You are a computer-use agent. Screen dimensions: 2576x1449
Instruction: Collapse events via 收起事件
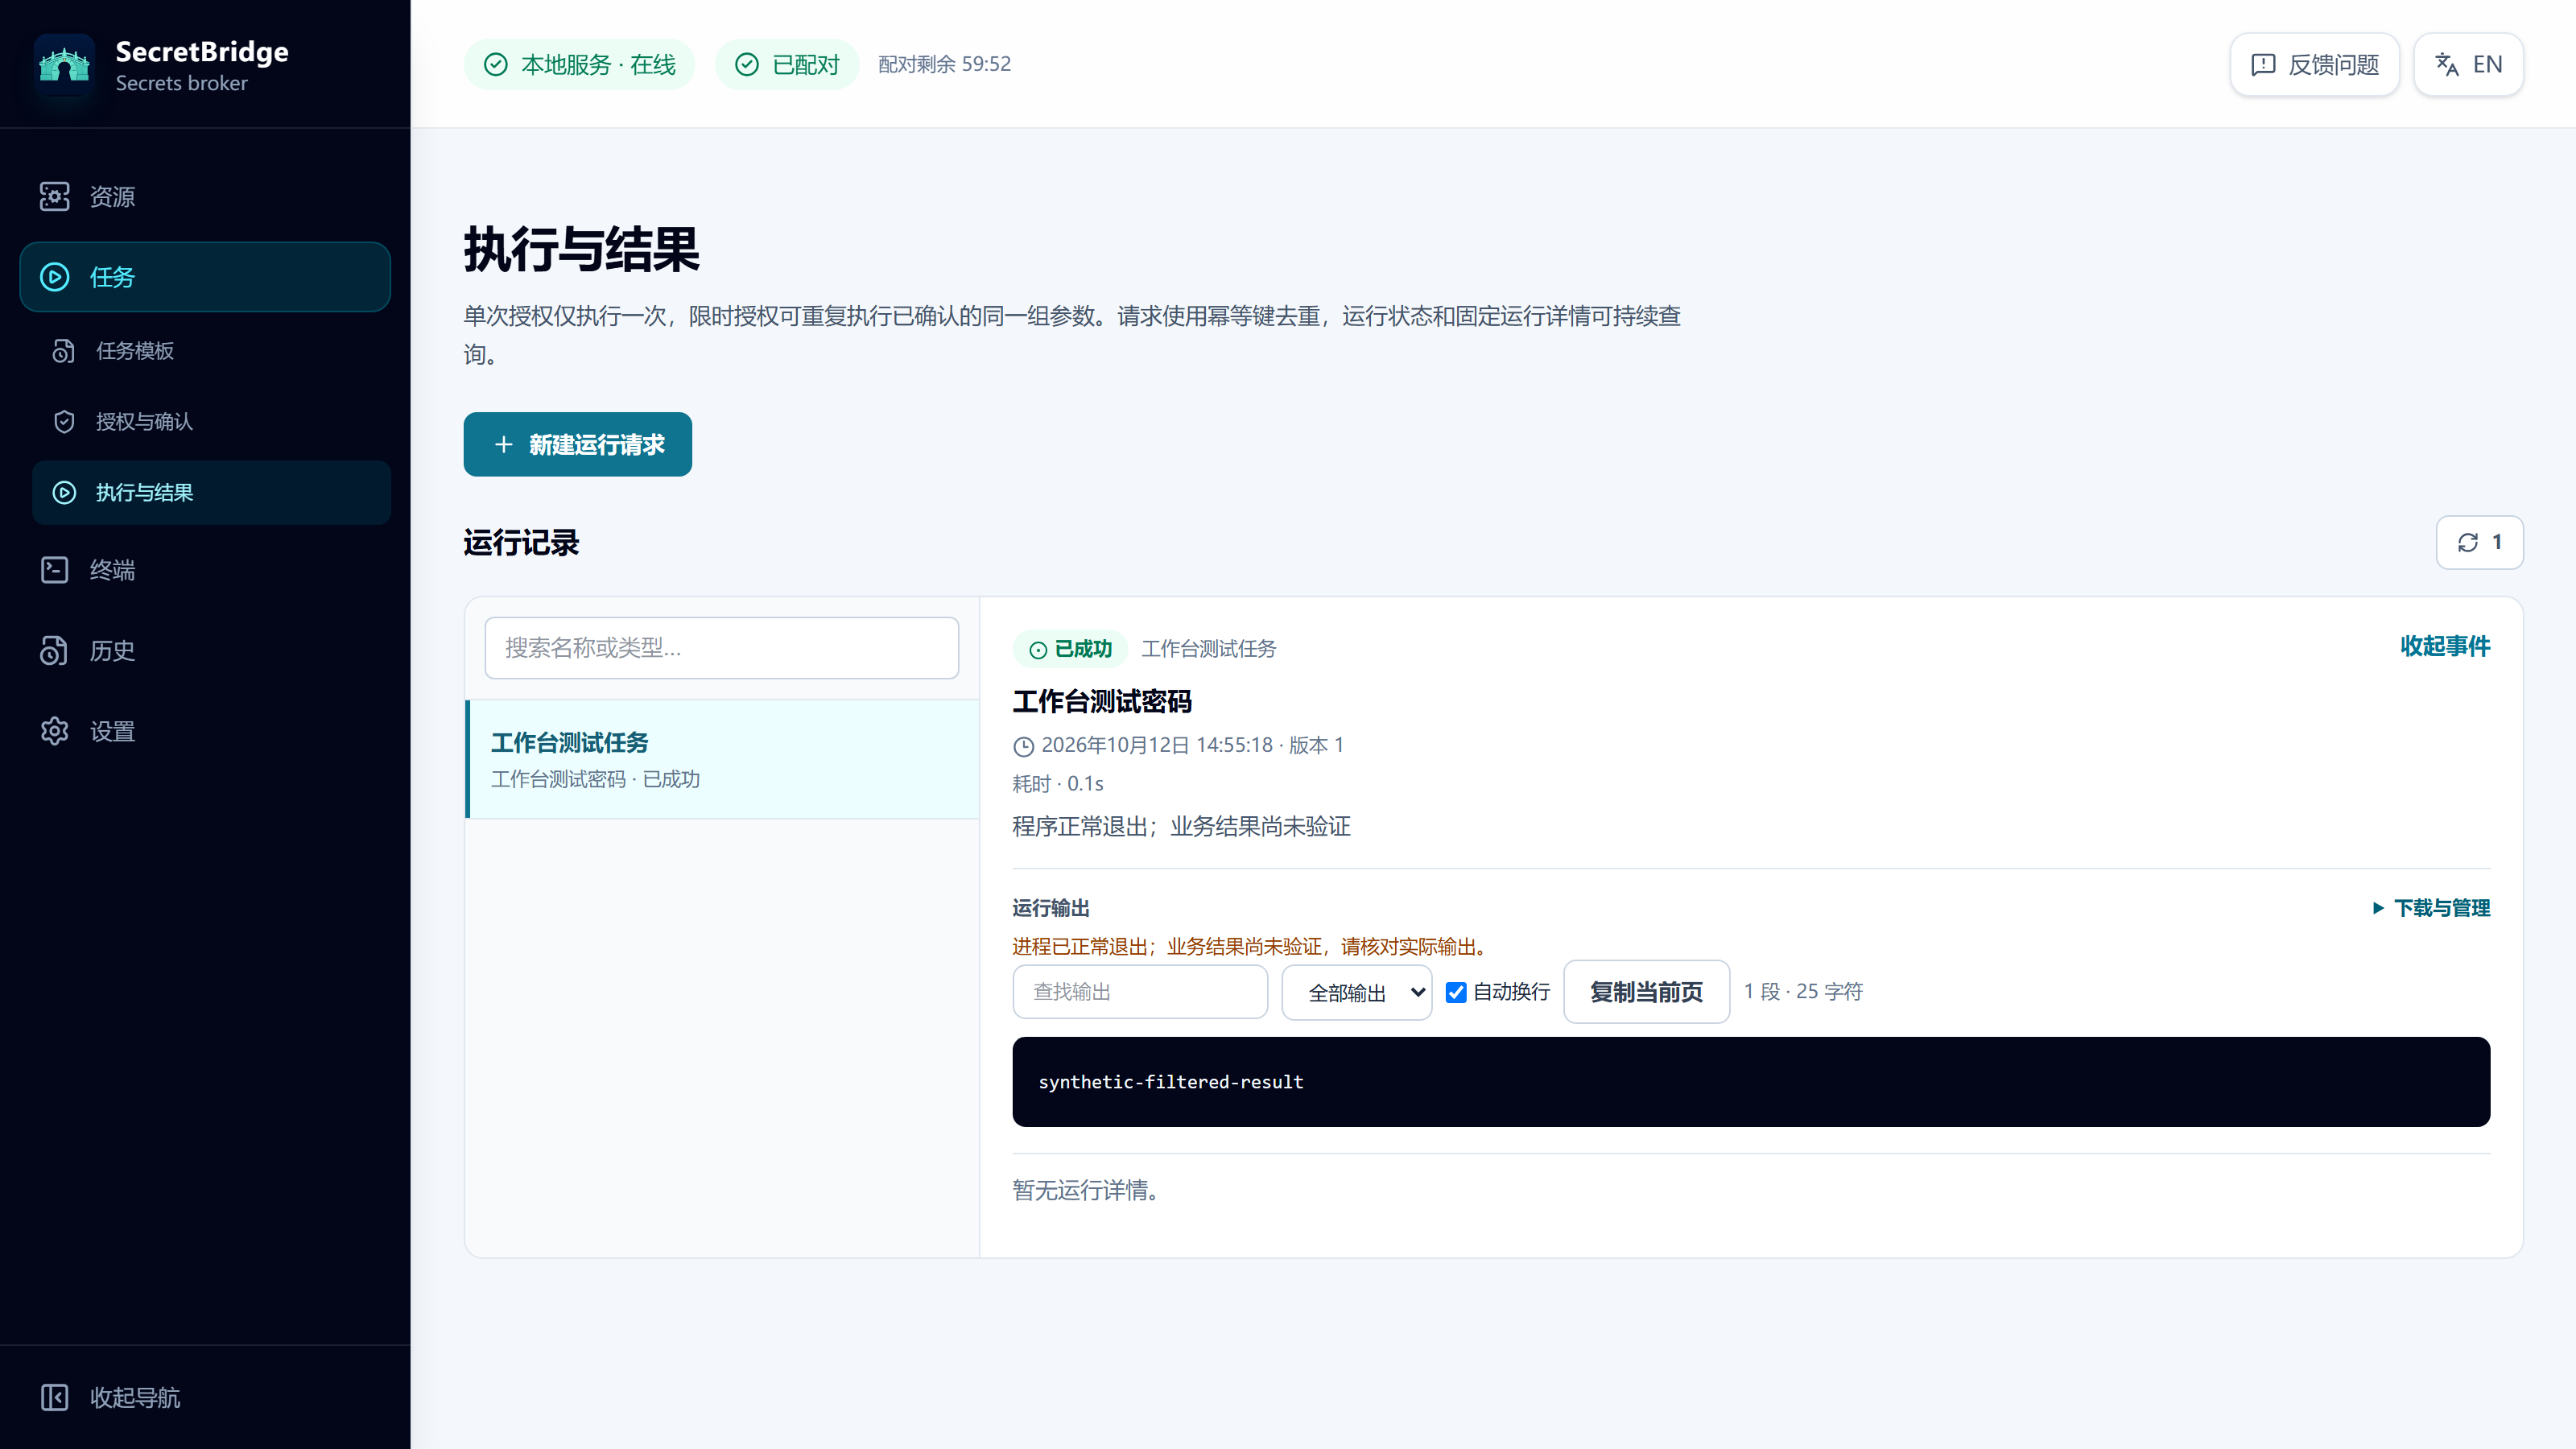pos(2445,647)
